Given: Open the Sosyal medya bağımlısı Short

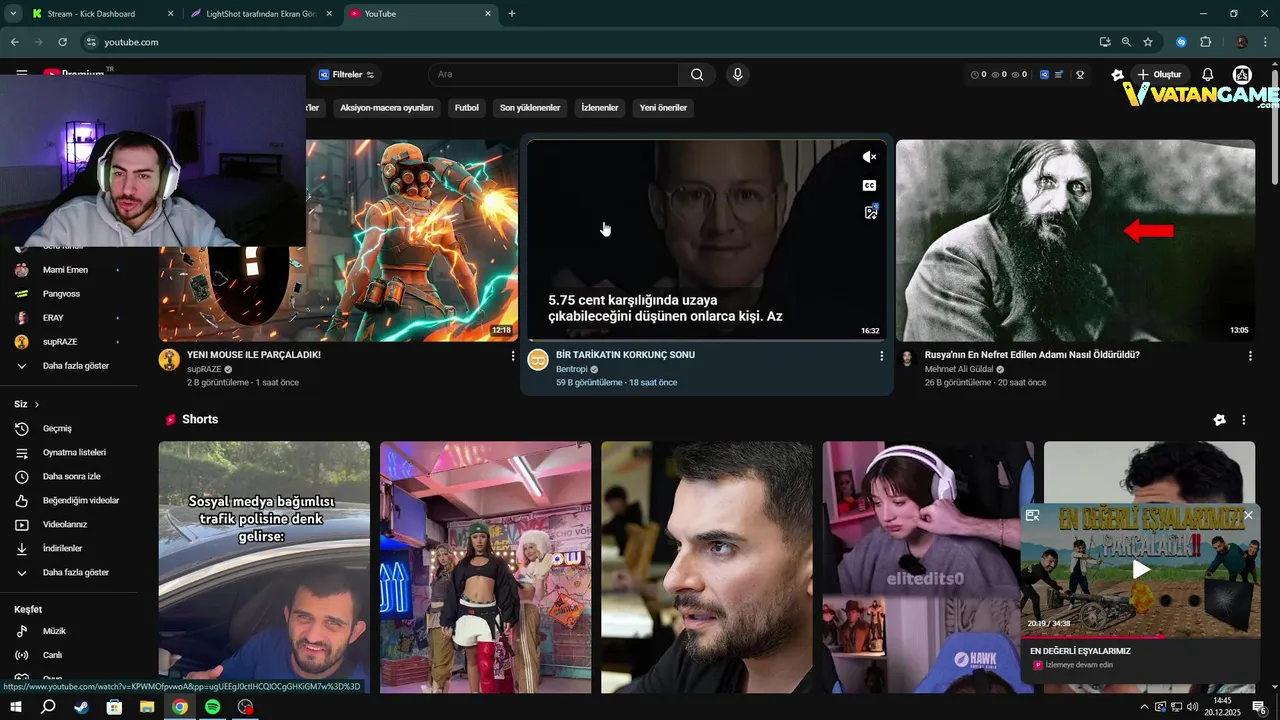Looking at the screenshot, I should point(264,567).
